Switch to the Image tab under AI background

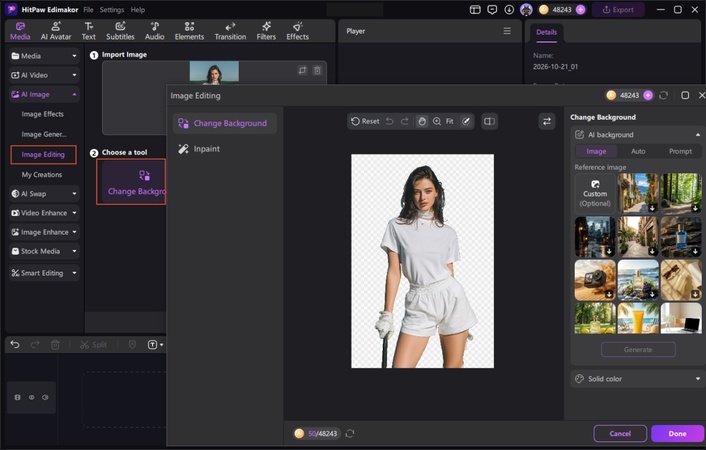point(596,151)
